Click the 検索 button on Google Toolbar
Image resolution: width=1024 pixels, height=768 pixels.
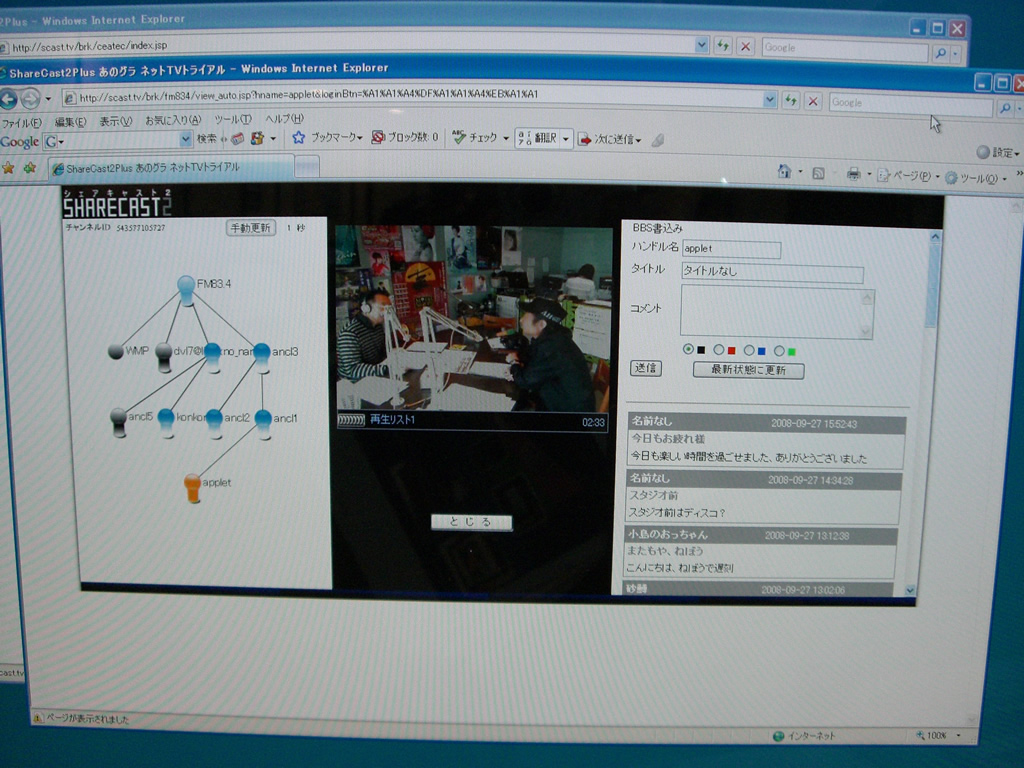click(206, 138)
